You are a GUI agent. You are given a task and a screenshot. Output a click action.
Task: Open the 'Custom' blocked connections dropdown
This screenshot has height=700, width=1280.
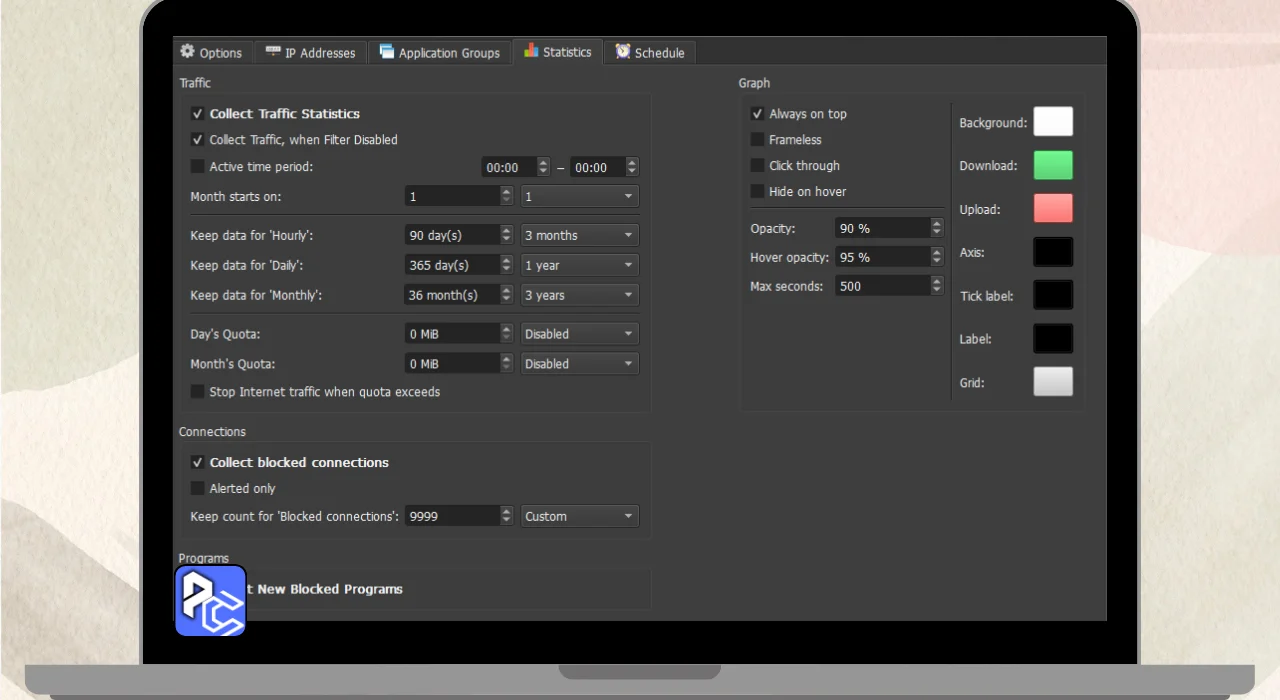579,517
